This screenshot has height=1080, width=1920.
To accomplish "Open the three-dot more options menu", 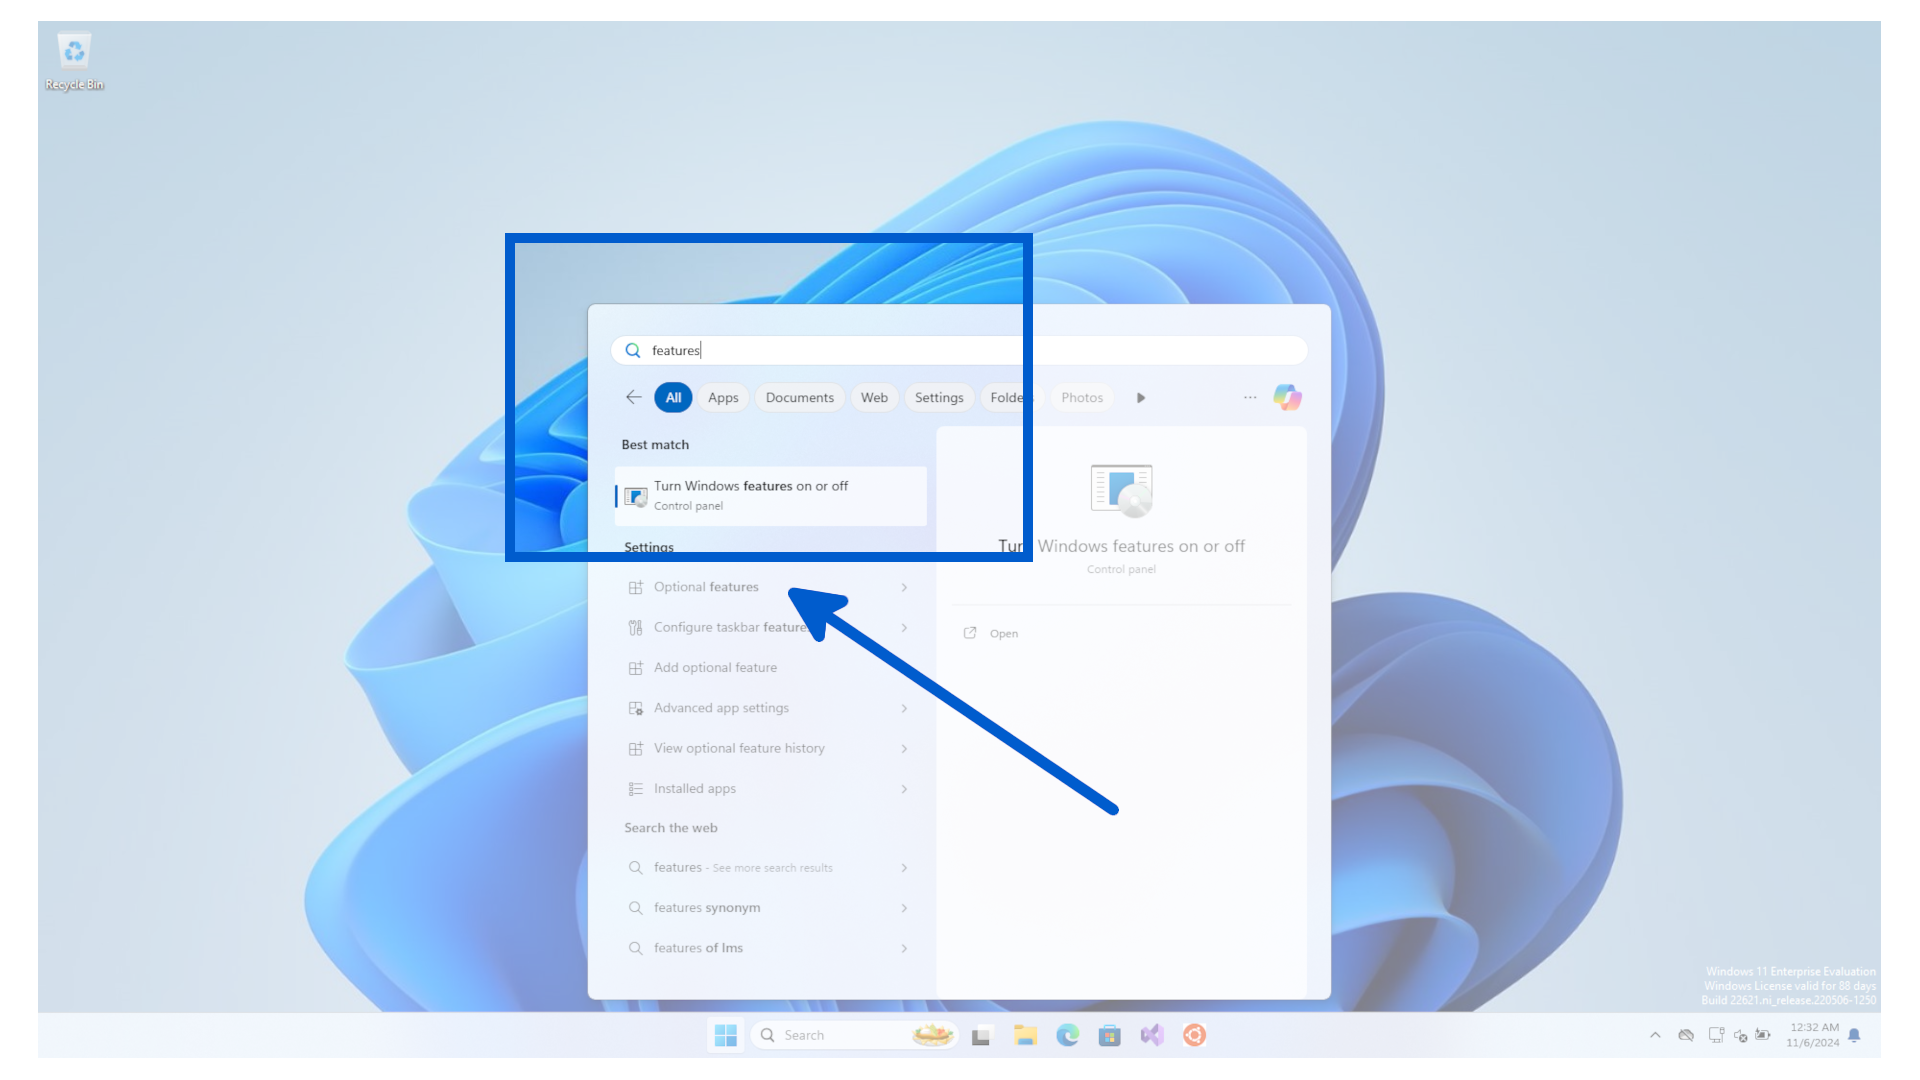I will coord(1250,397).
